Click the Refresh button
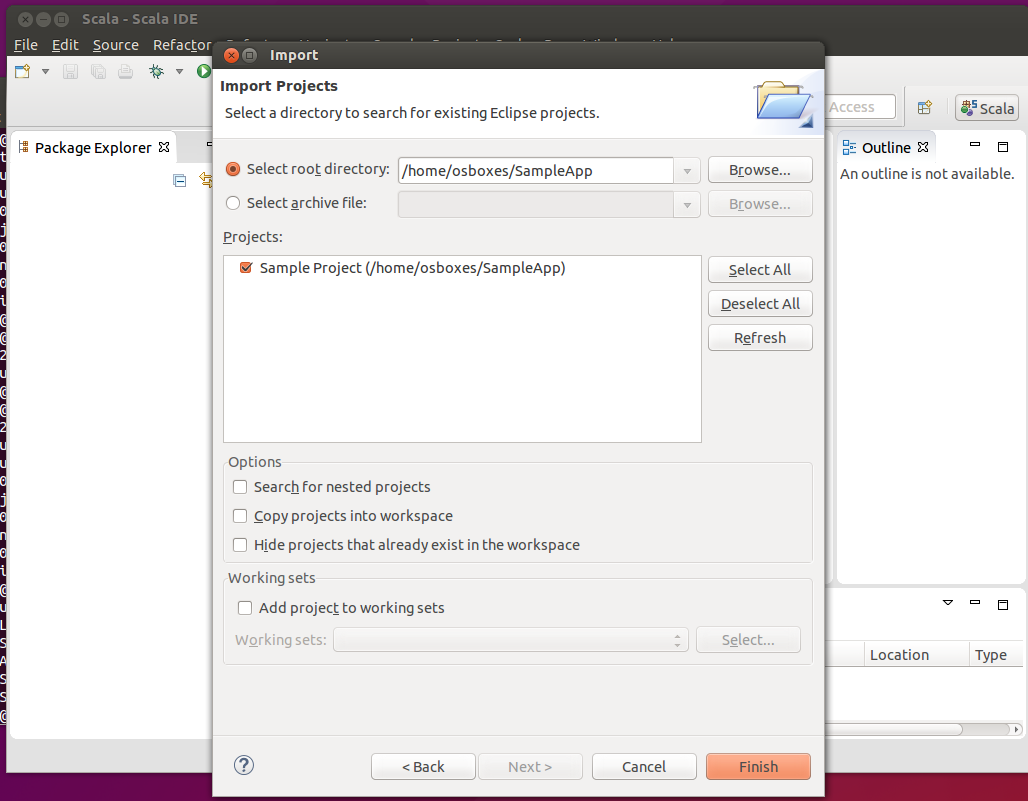 (760, 338)
